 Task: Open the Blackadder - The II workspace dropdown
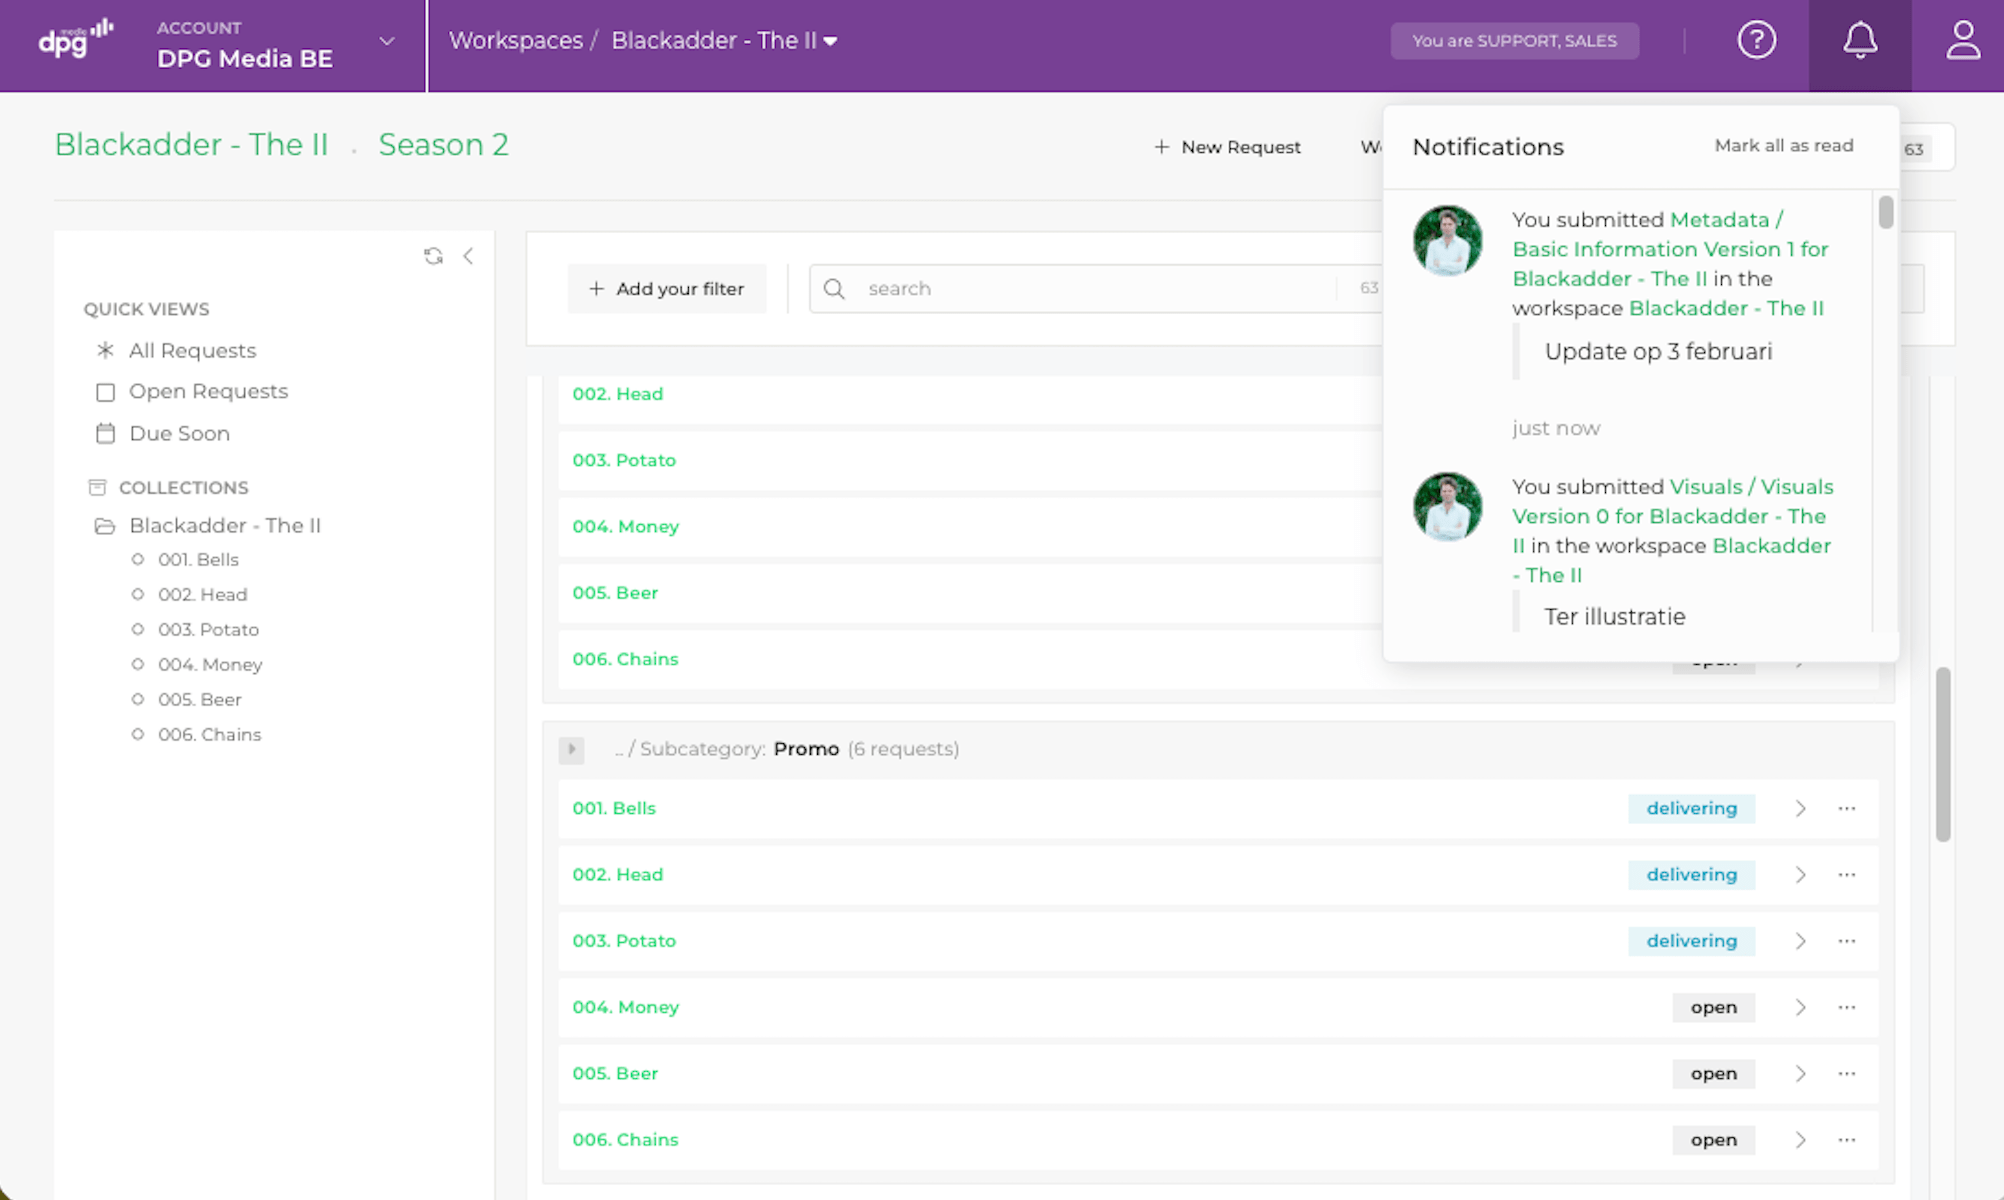(x=830, y=41)
